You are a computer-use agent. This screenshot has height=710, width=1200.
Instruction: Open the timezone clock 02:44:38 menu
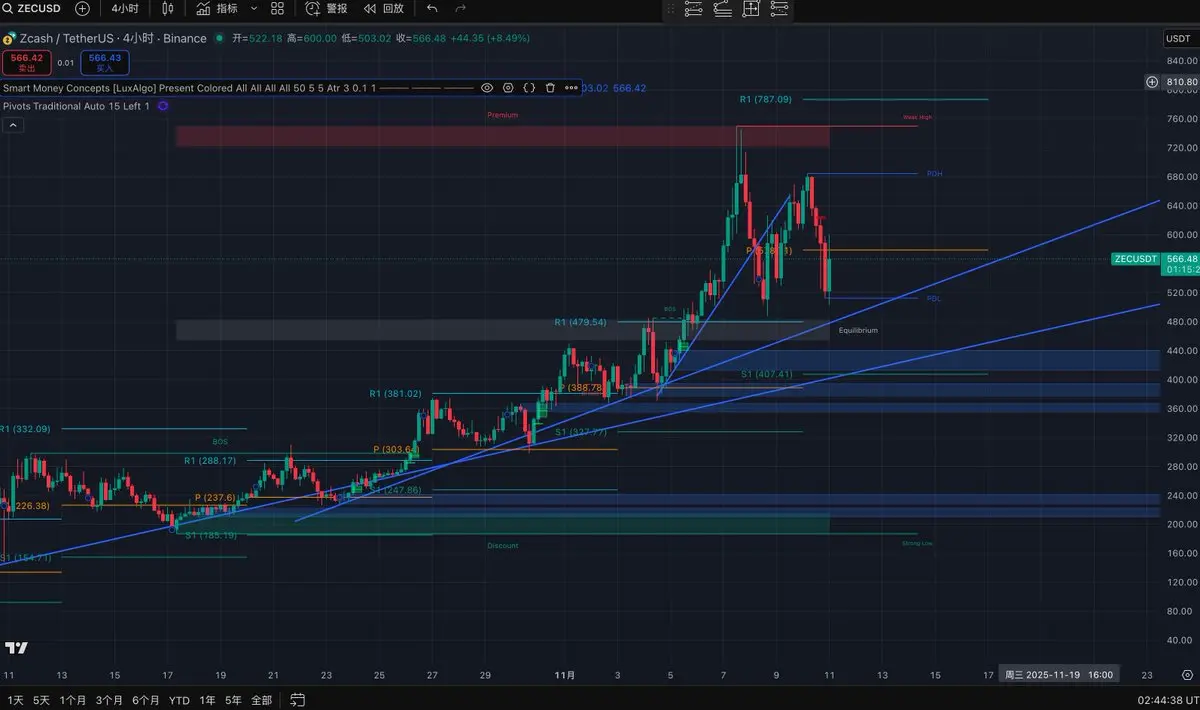pos(1169,700)
